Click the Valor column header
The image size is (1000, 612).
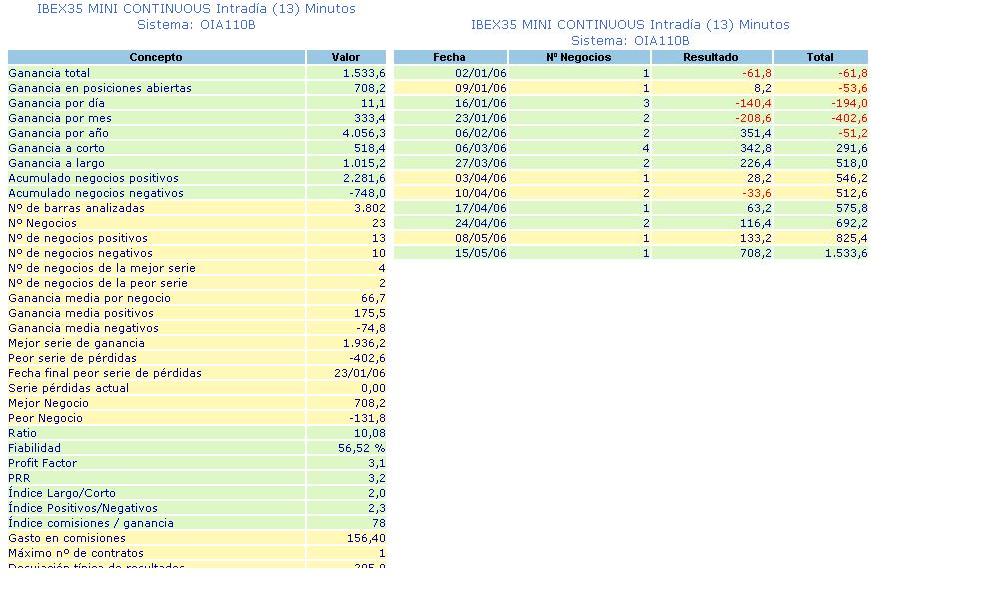pyautogui.click(x=346, y=57)
